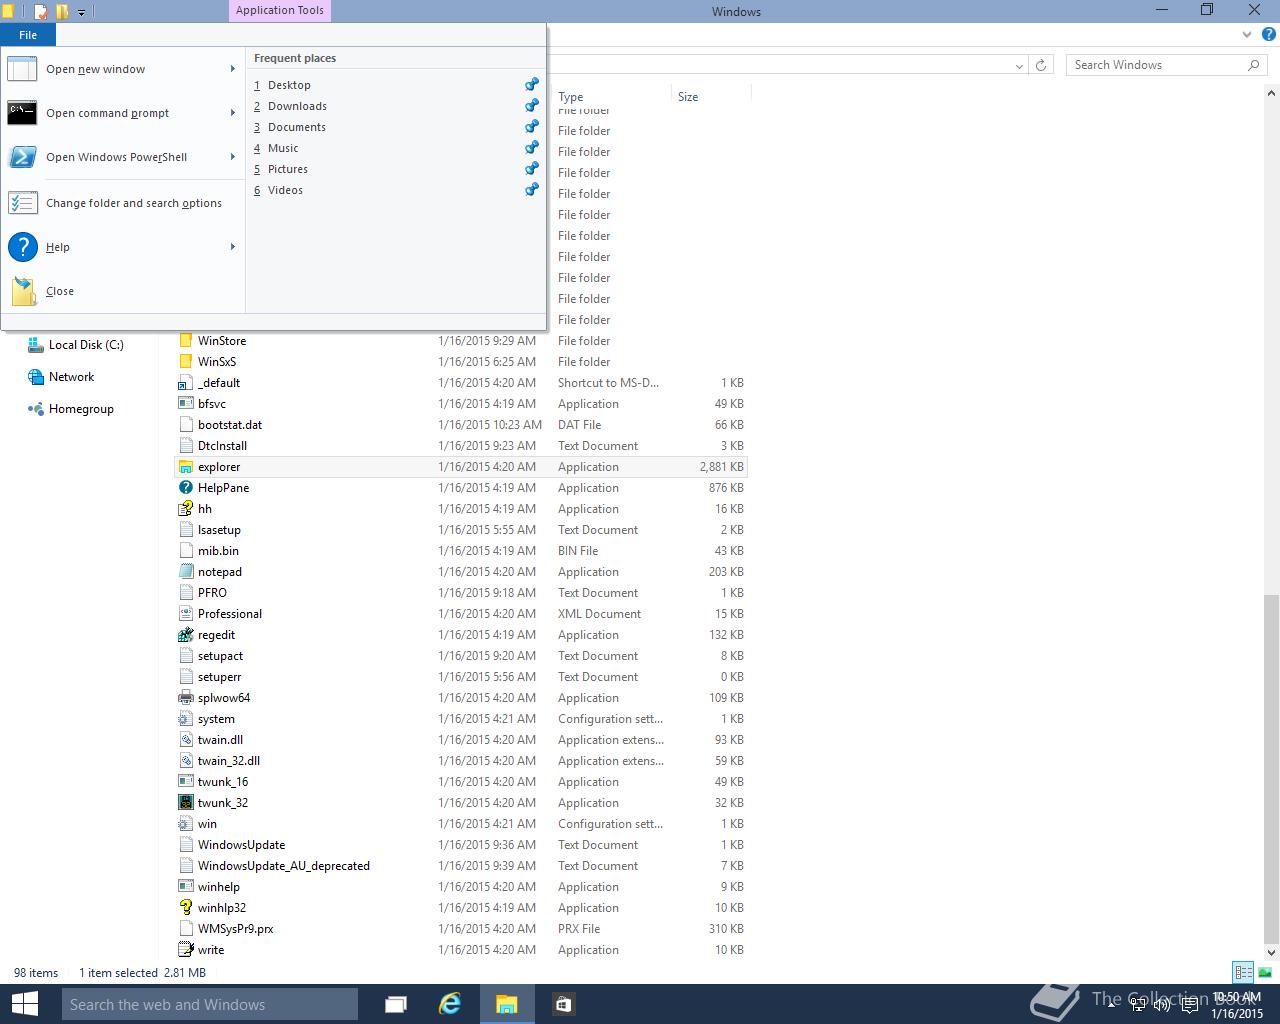Click the New folder quick access toolbar icon
Screen dimensions: 1280x1024
coord(62,12)
